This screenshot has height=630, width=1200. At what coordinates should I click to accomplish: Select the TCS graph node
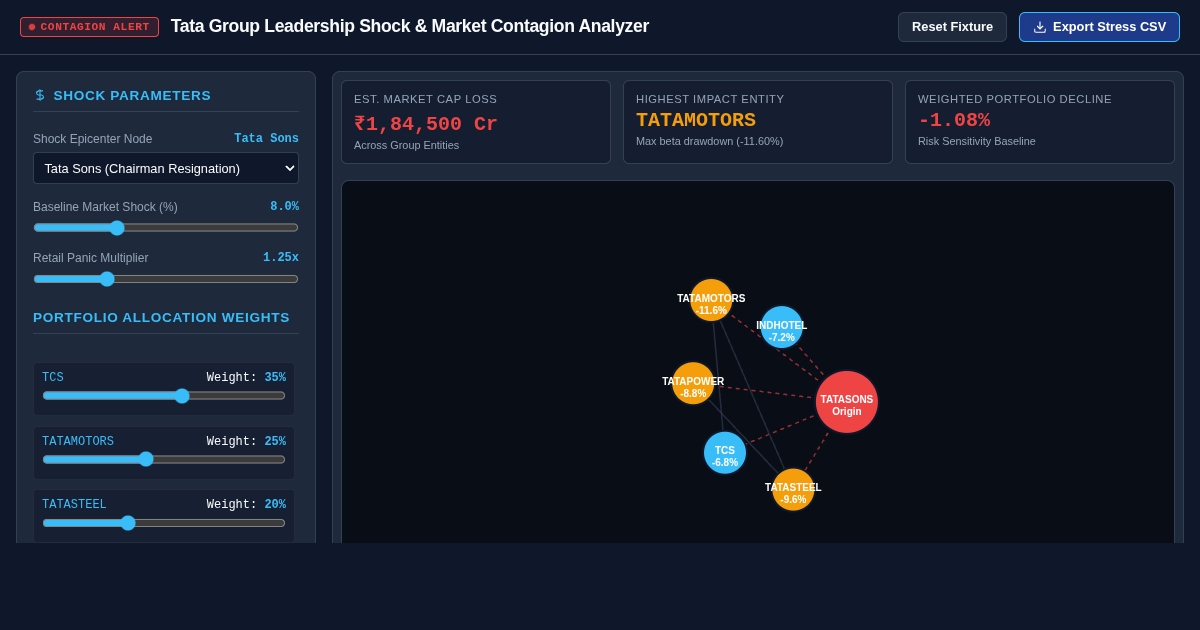pos(725,453)
